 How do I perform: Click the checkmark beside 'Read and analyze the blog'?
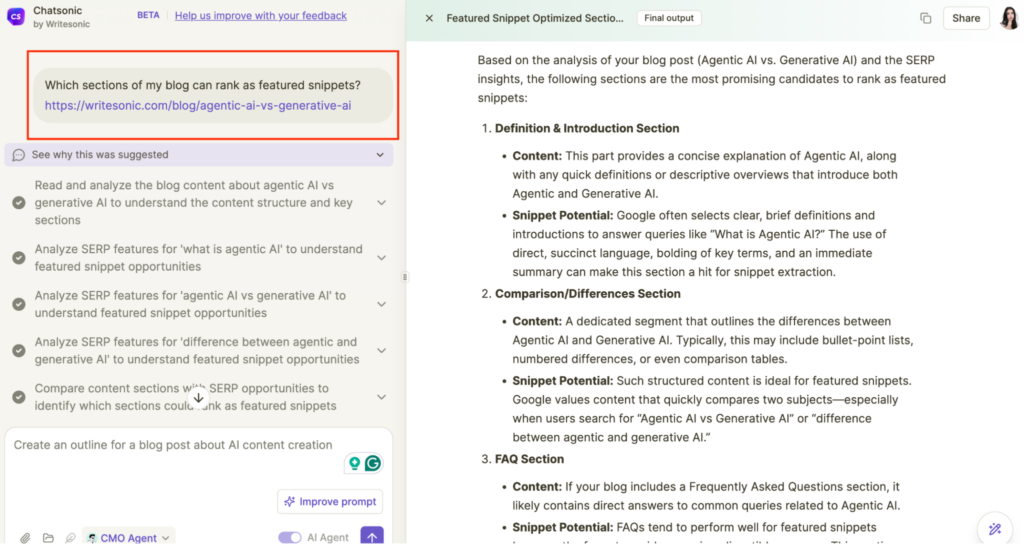coord(19,202)
